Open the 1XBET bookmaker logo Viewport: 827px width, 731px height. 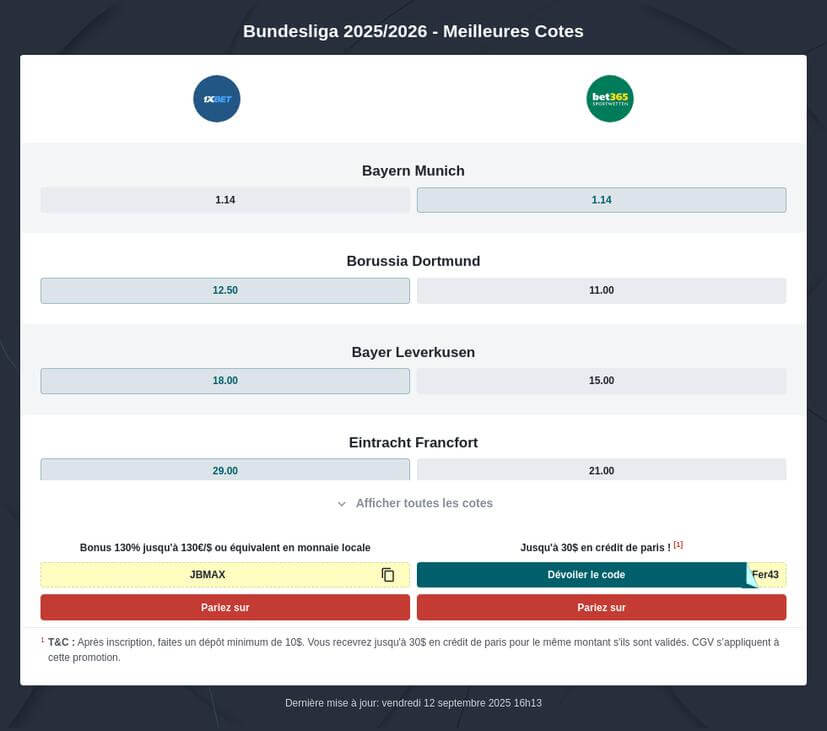click(x=217, y=99)
